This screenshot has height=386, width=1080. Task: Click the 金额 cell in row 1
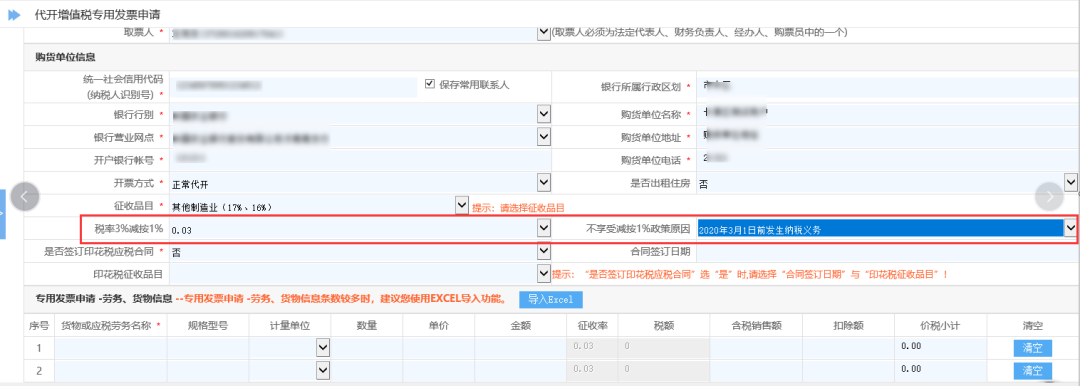coord(520,348)
